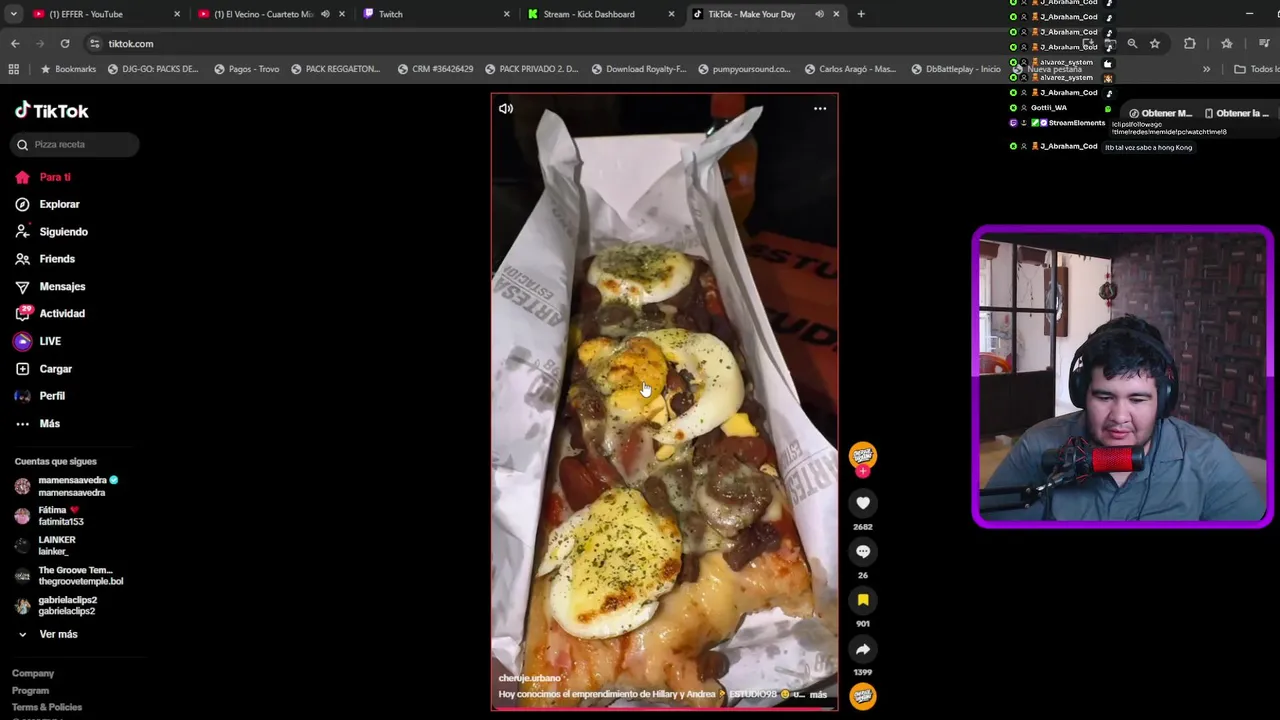
Task: Mute the TikTok browser tab audio
Action: click(x=819, y=14)
